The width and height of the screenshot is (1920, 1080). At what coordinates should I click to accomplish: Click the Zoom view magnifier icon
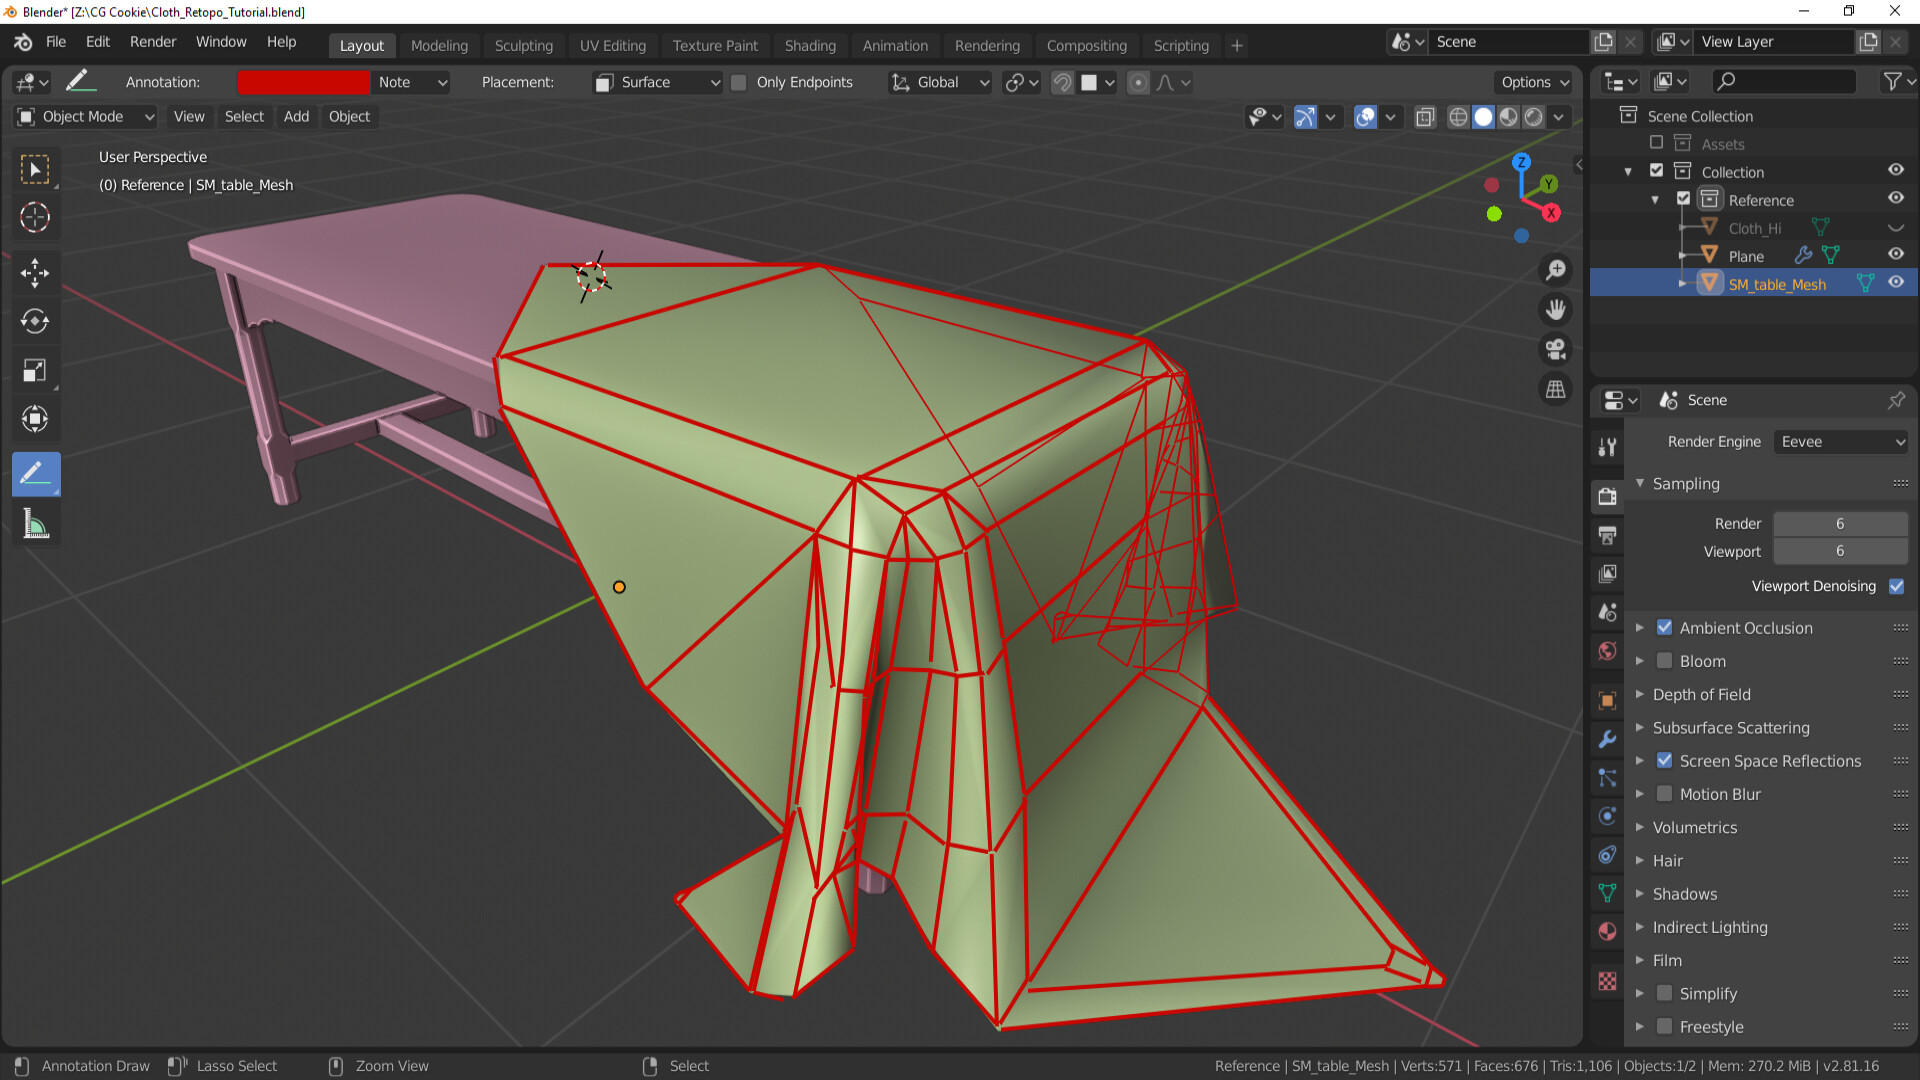coord(1556,270)
